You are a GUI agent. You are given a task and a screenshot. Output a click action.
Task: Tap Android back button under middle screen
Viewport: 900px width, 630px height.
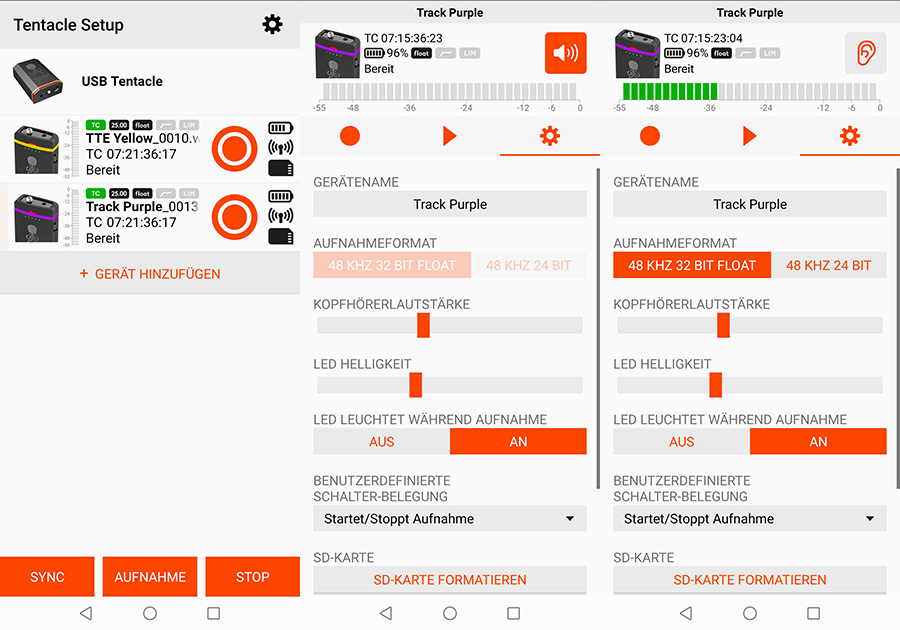[x=386, y=613]
